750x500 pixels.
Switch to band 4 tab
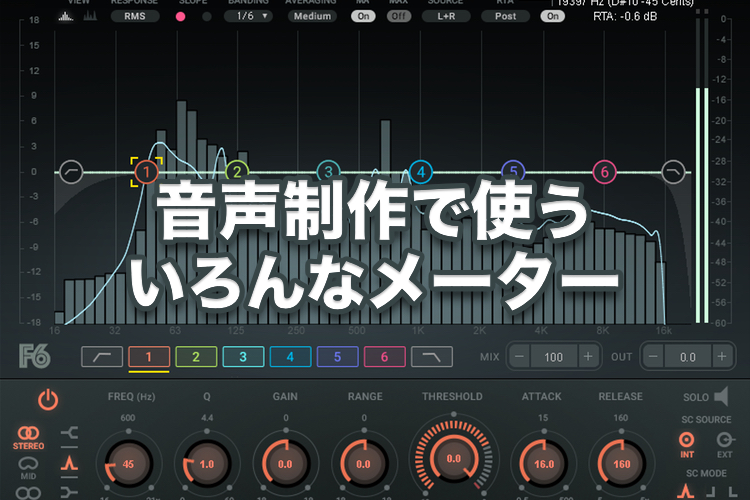(290, 357)
